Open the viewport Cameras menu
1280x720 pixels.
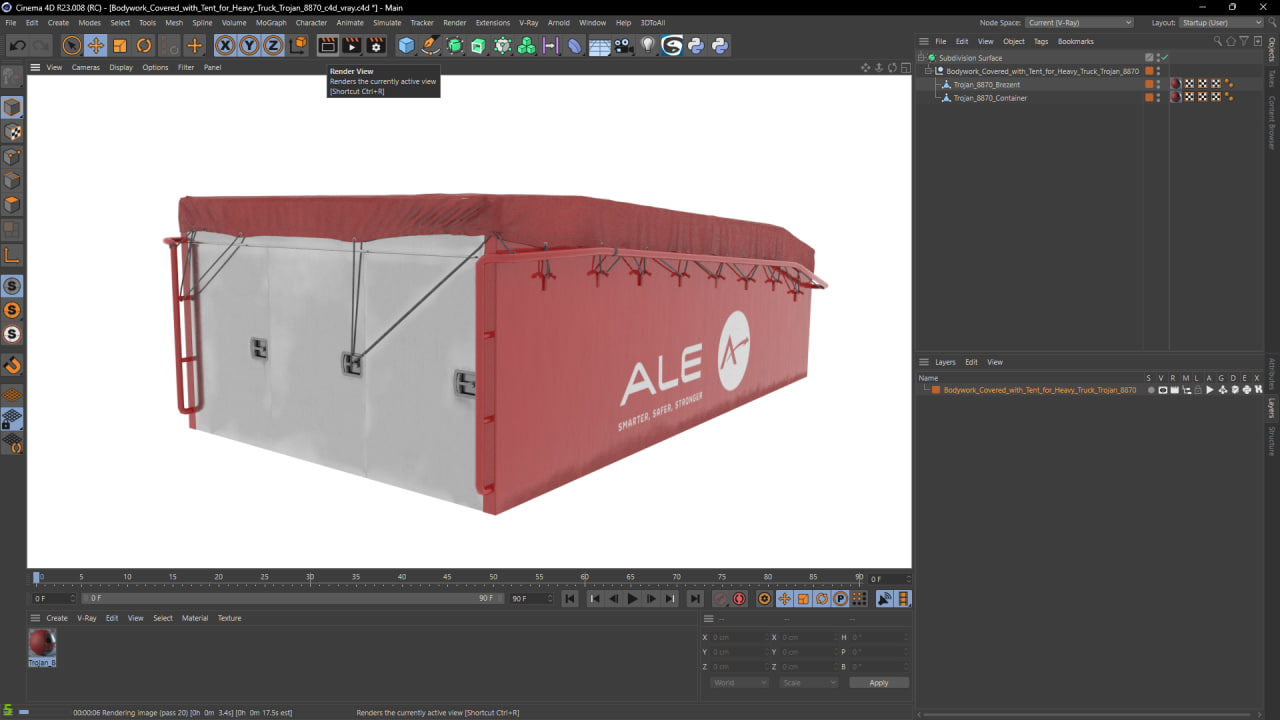86,67
